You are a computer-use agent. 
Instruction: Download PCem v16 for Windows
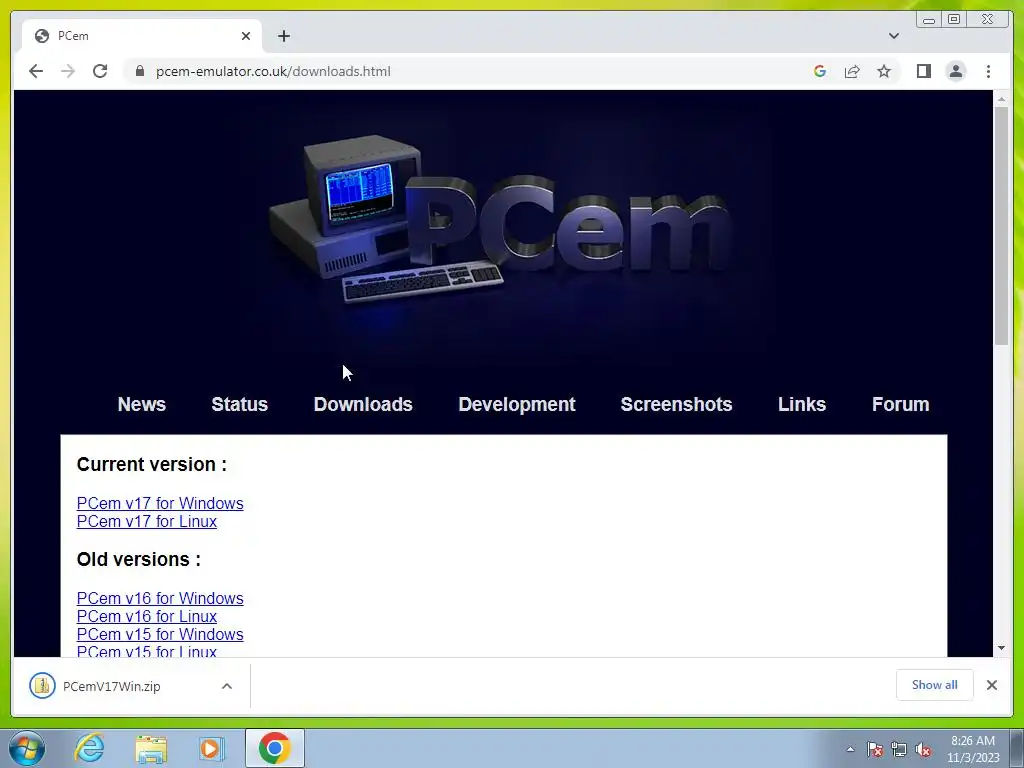[160, 598]
